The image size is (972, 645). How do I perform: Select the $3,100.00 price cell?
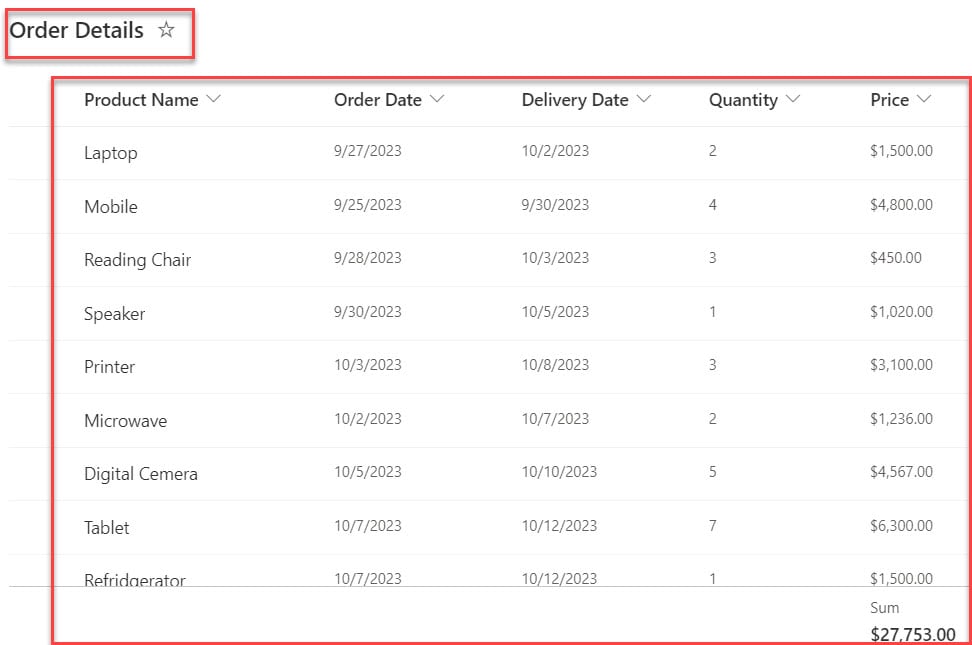tap(901, 365)
